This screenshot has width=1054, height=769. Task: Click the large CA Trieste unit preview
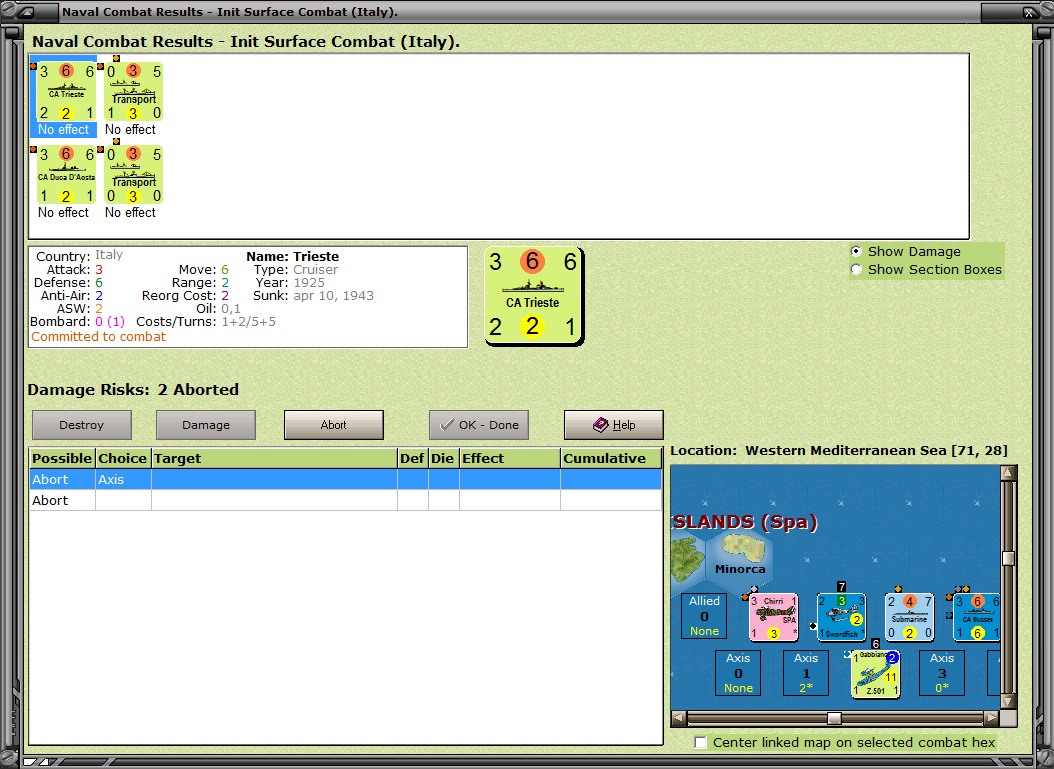[x=534, y=296]
